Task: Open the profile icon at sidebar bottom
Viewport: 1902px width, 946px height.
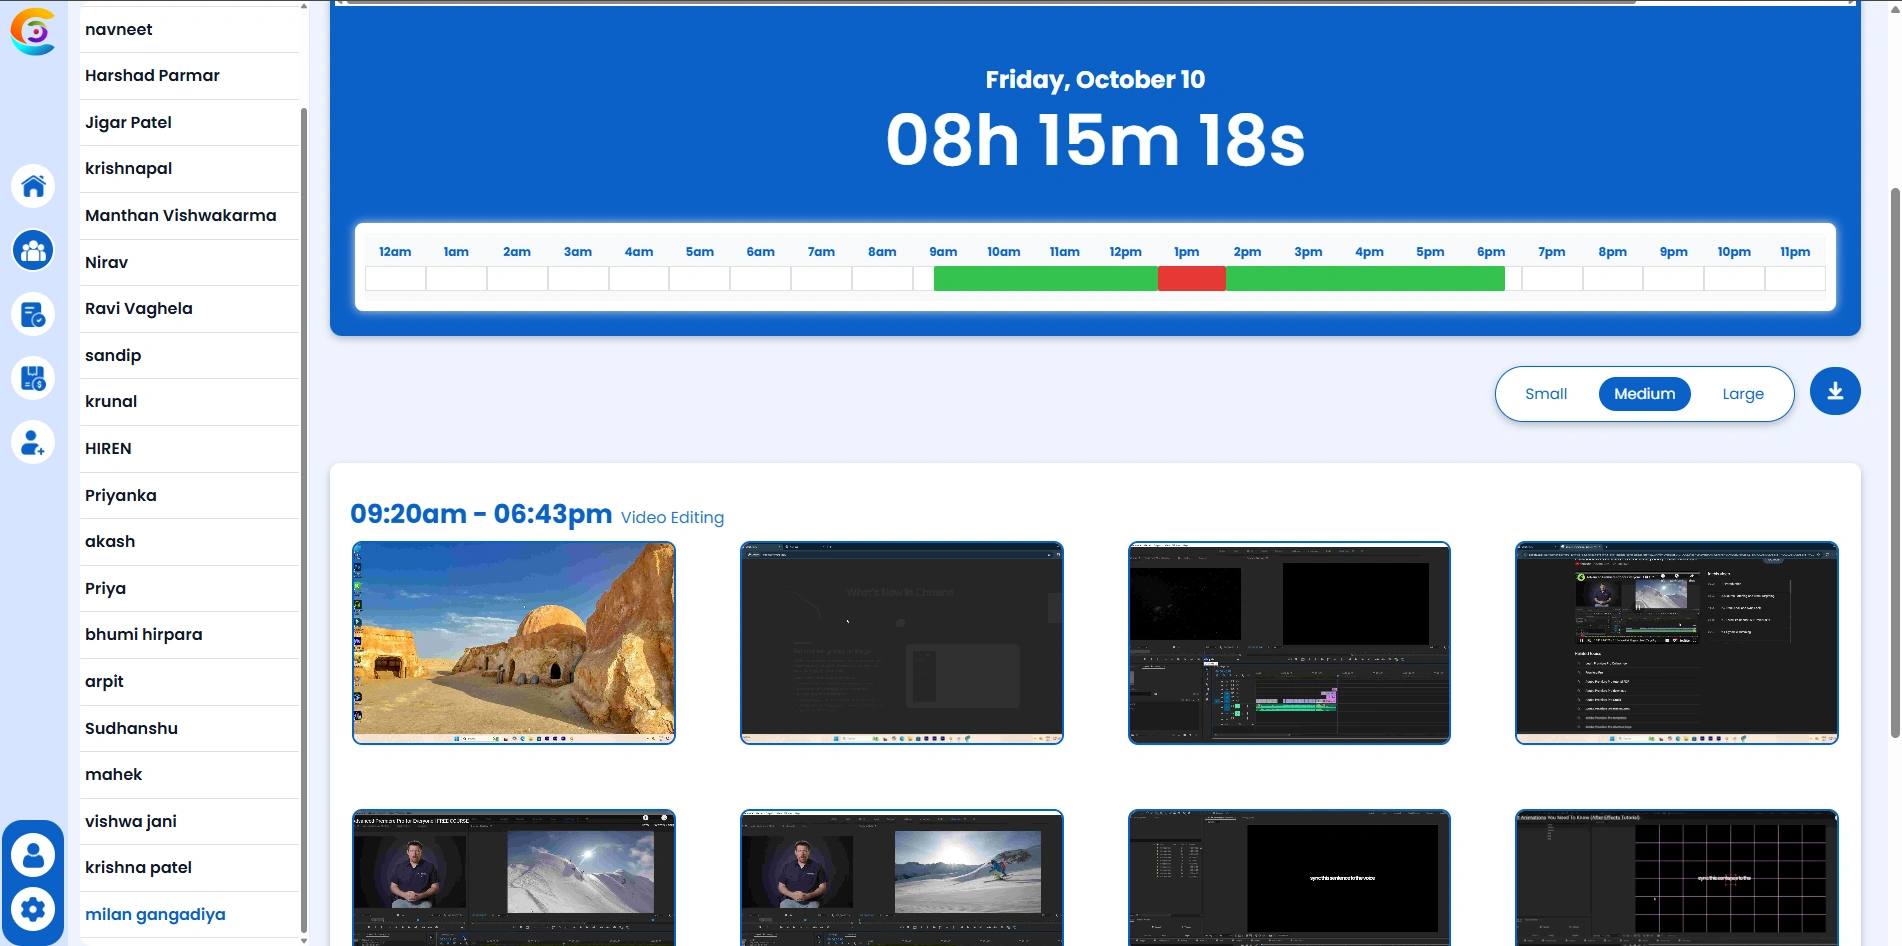Action: 33,853
